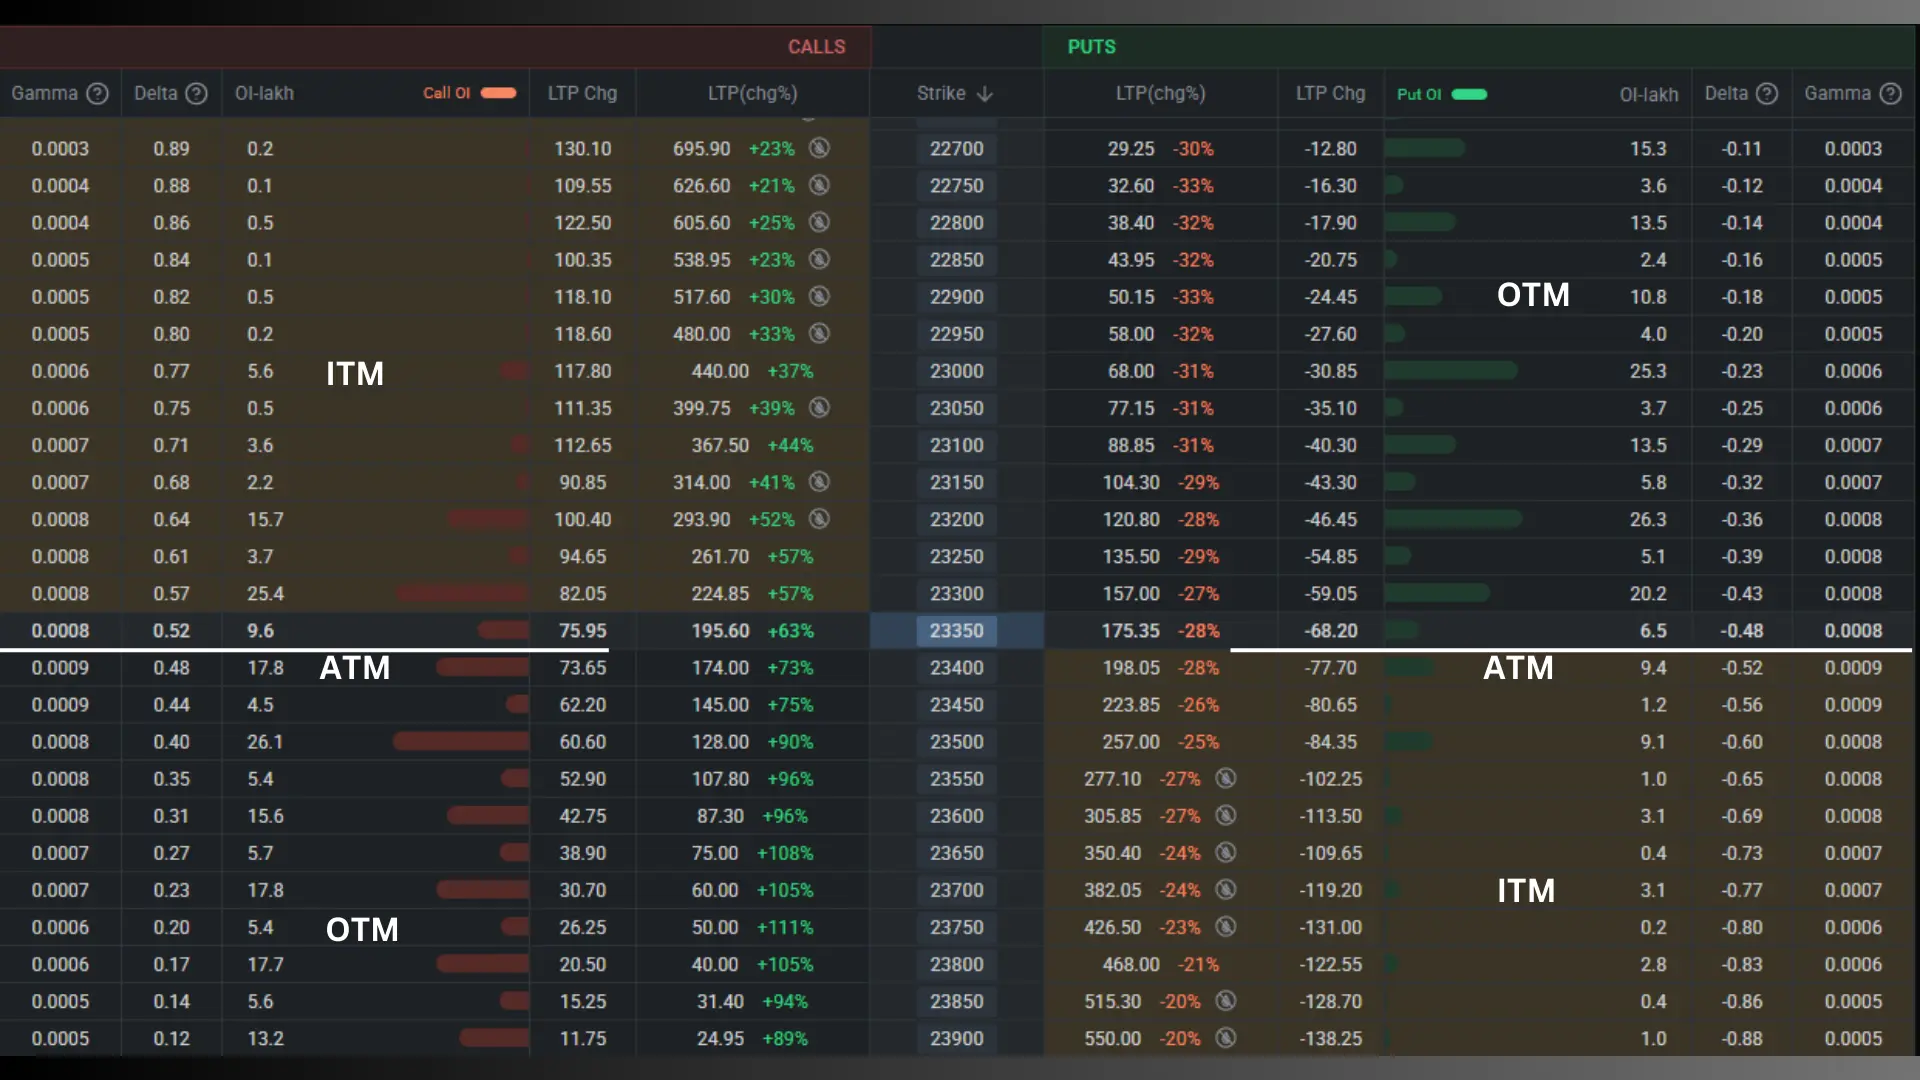Sort by the puts LTP(chg%) column header

(x=1160, y=93)
